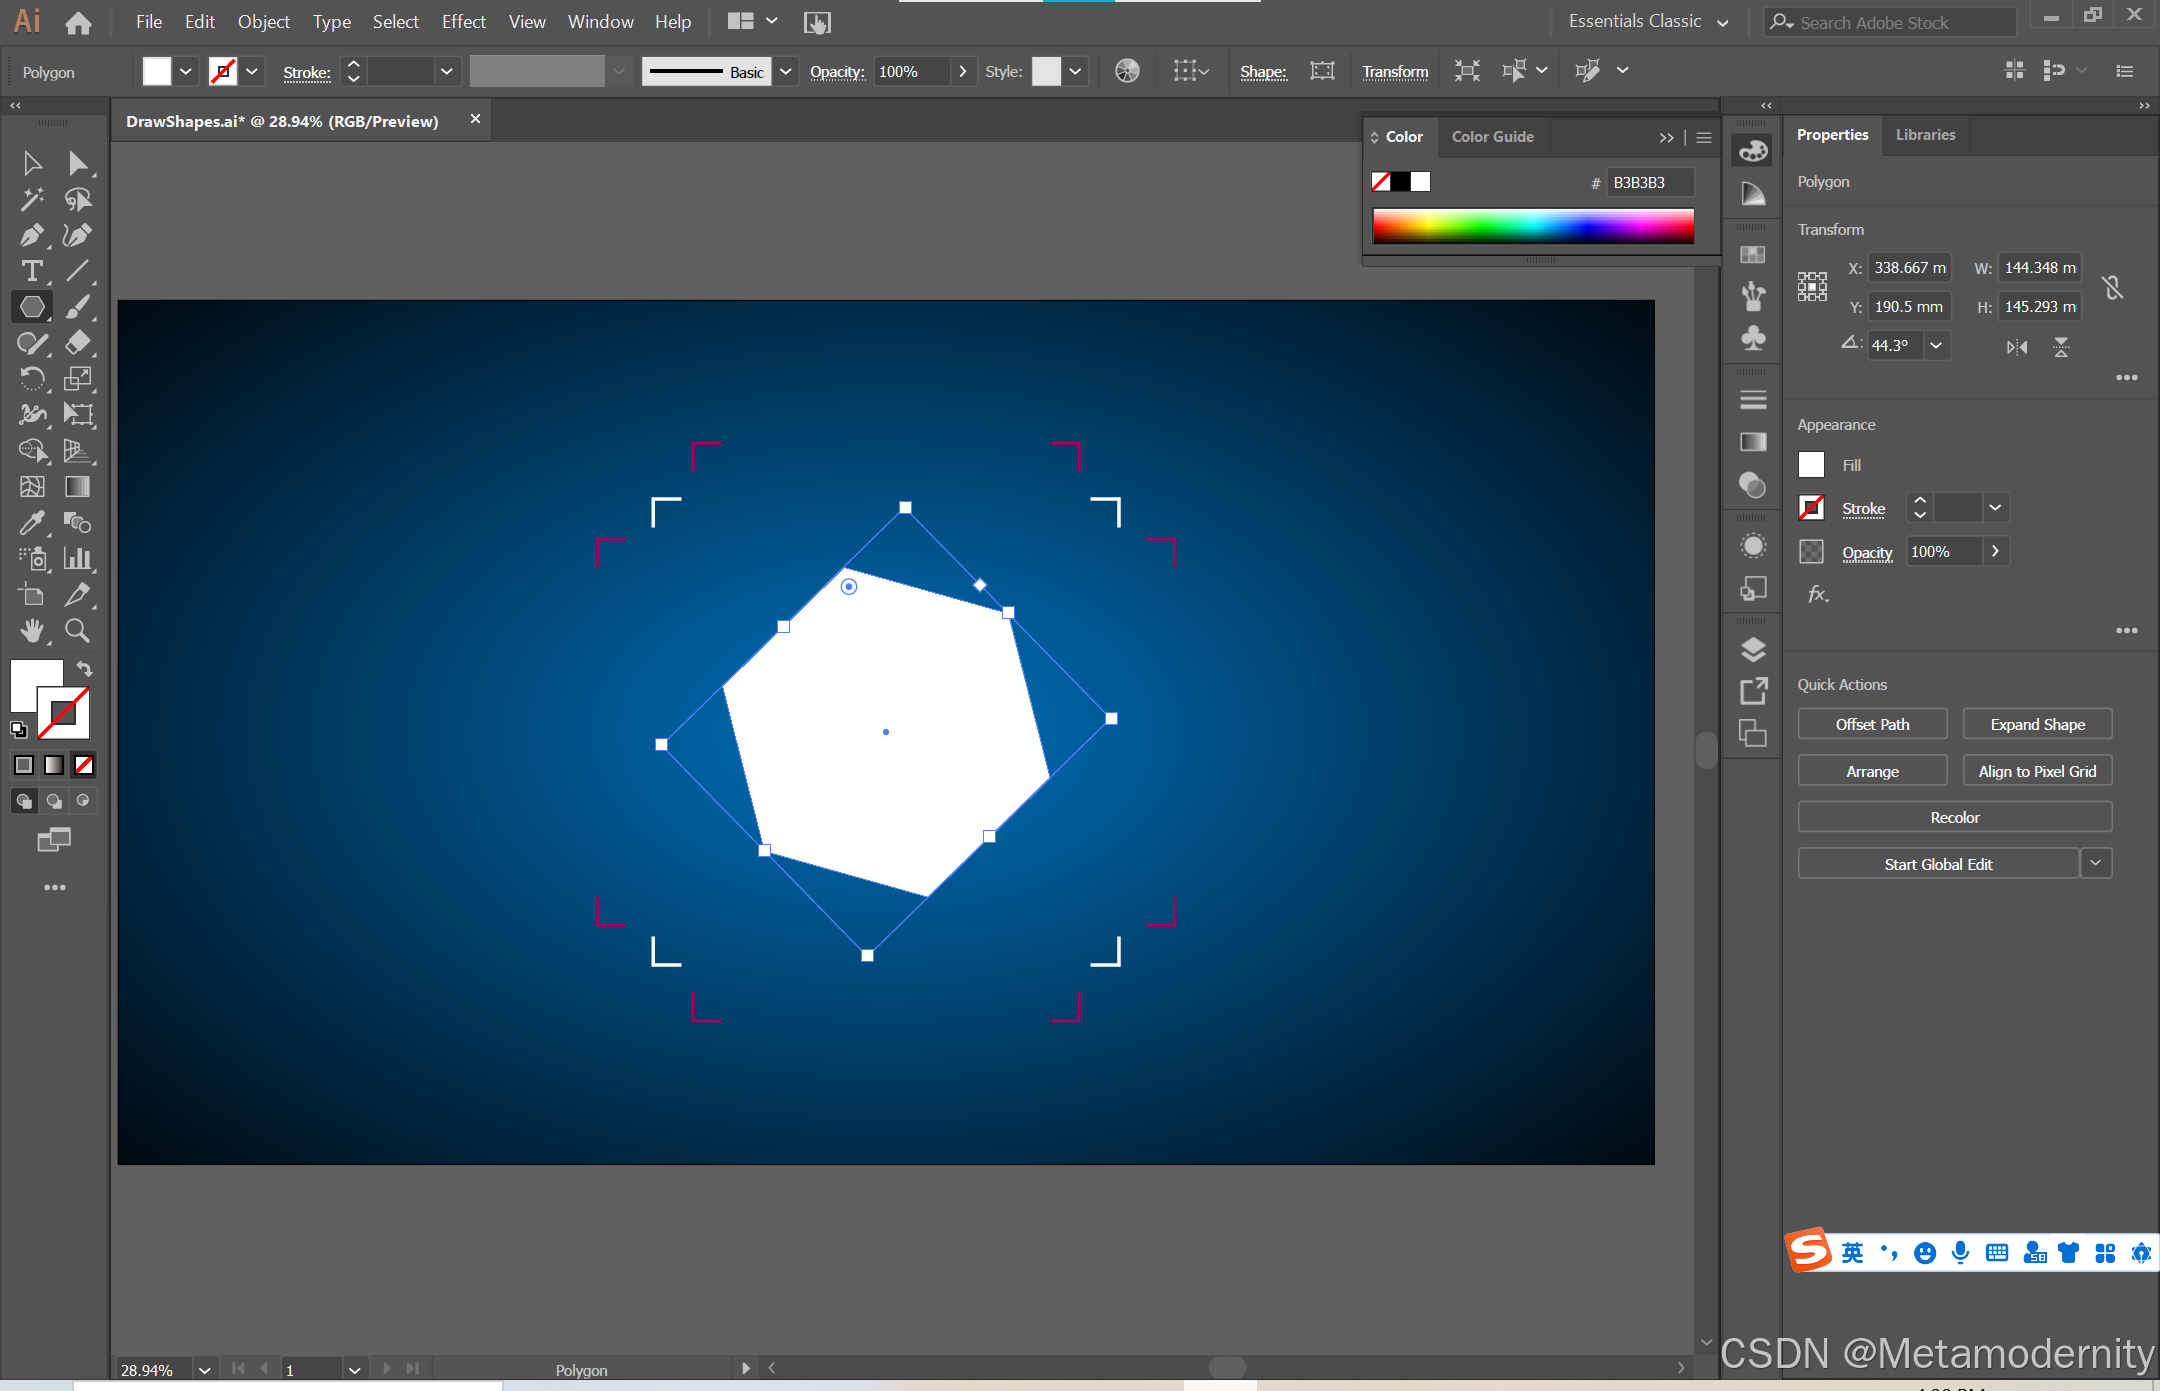This screenshot has width=2160, height=1391.
Task: Select the Zoom tool
Action: pyautogui.click(x=77, y=630)
